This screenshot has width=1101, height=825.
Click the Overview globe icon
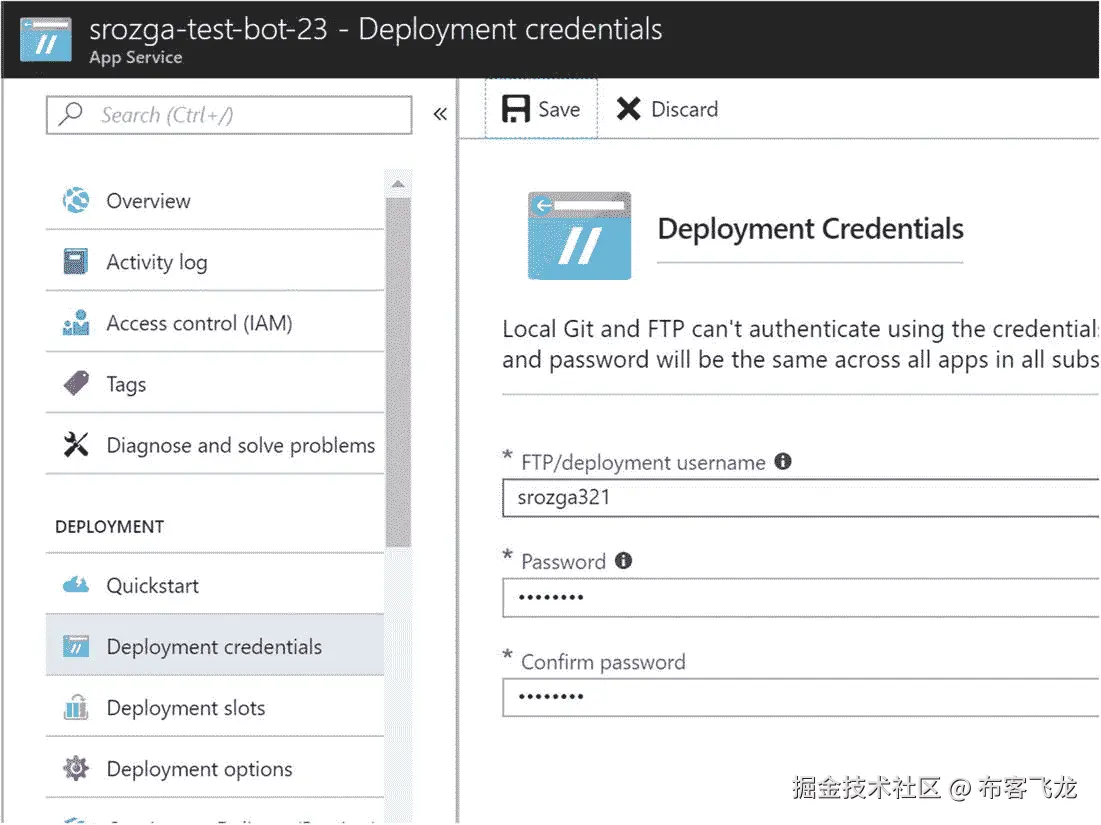76,201
